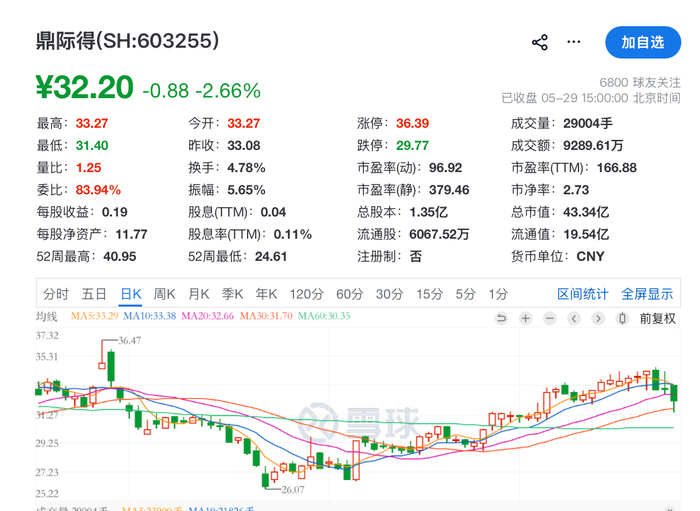Select the 月K tab
700x511 pixels.
click(199, 294)
